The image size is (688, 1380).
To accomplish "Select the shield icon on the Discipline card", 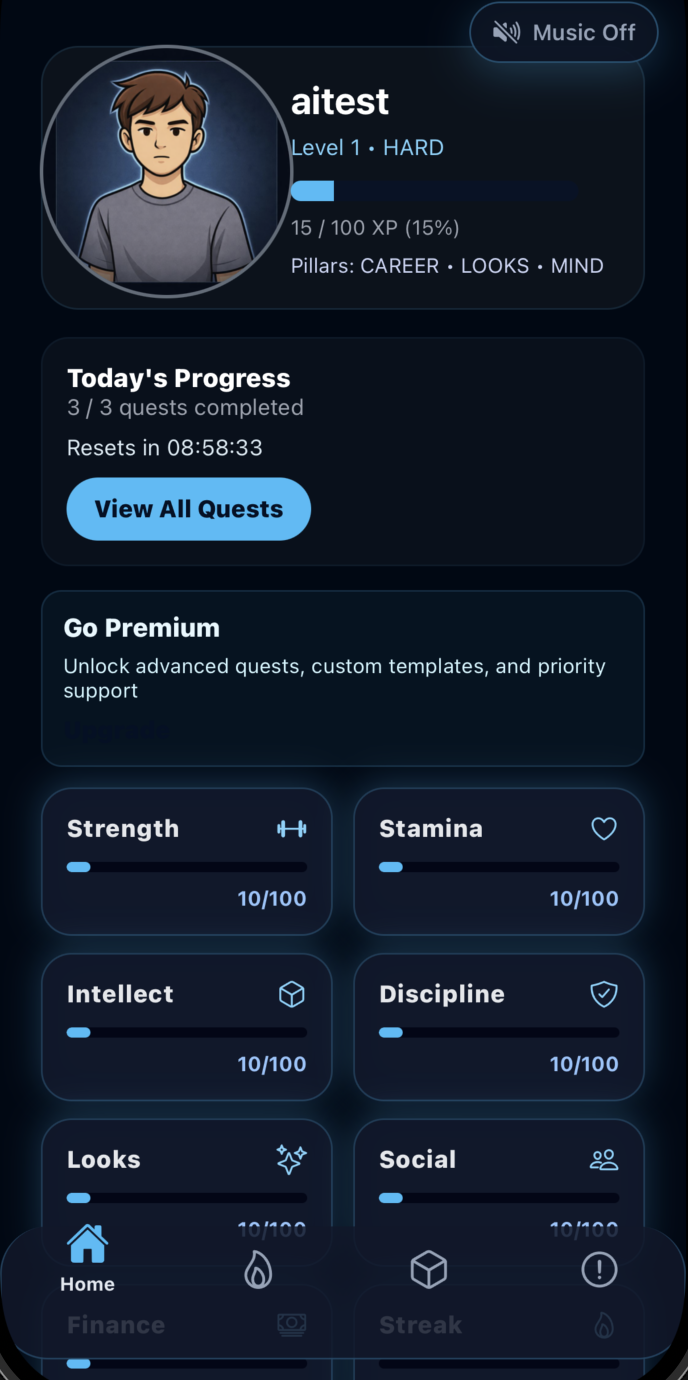I will [604, 994].
